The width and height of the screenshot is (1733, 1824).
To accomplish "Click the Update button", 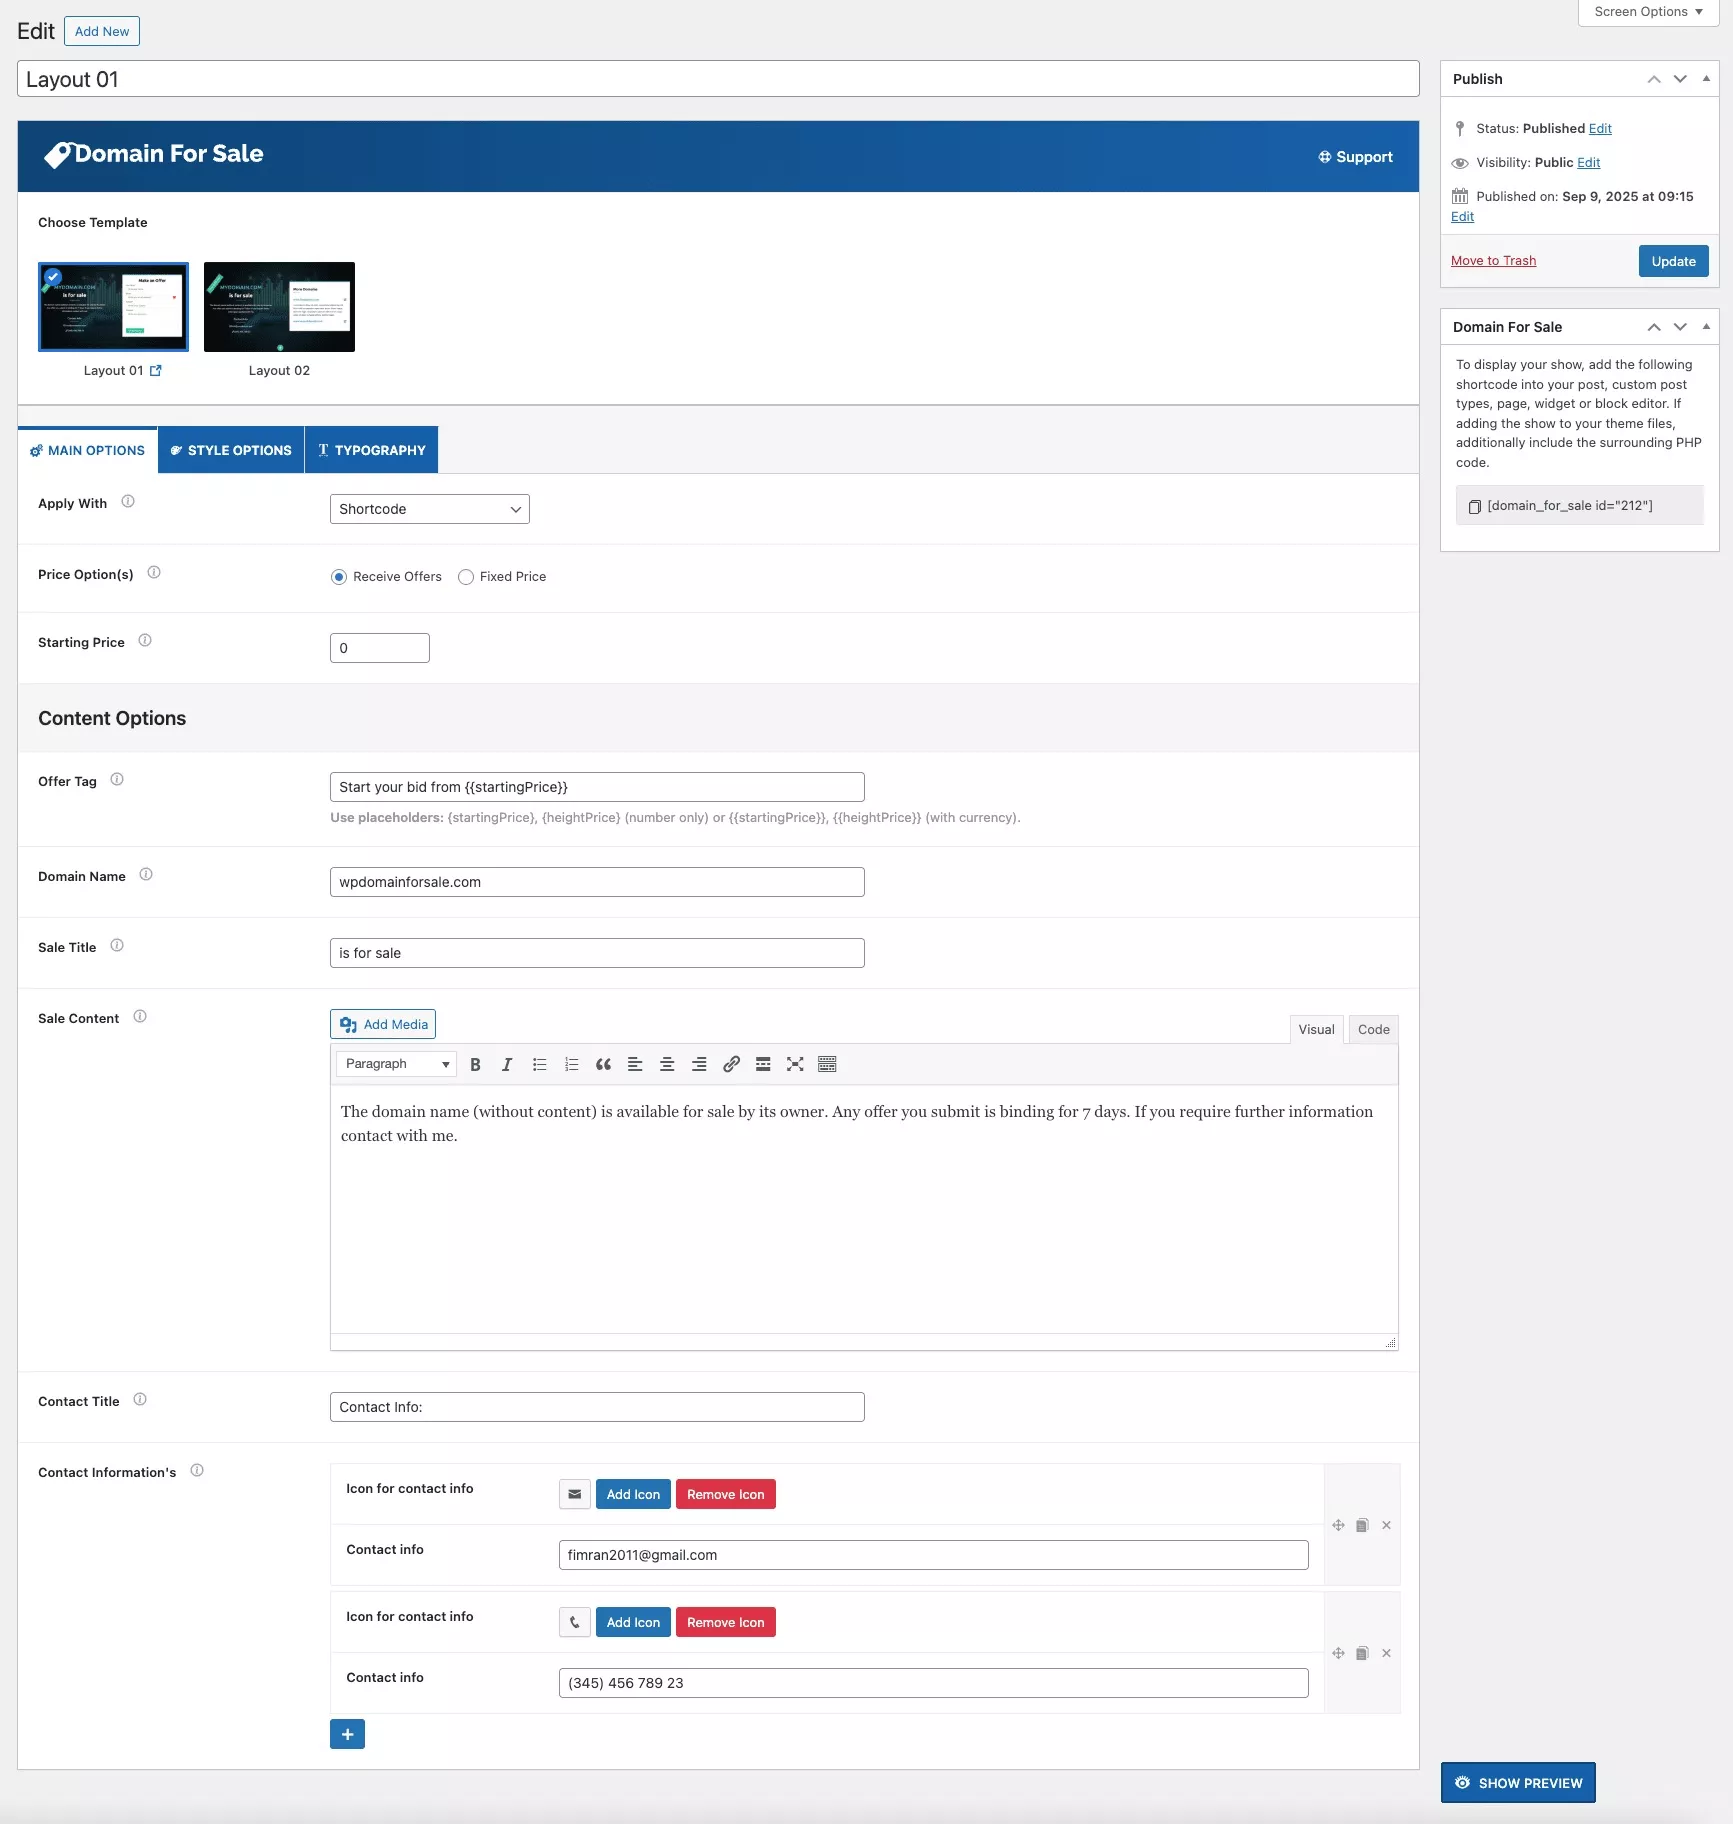I will (x=1673, y=261).
